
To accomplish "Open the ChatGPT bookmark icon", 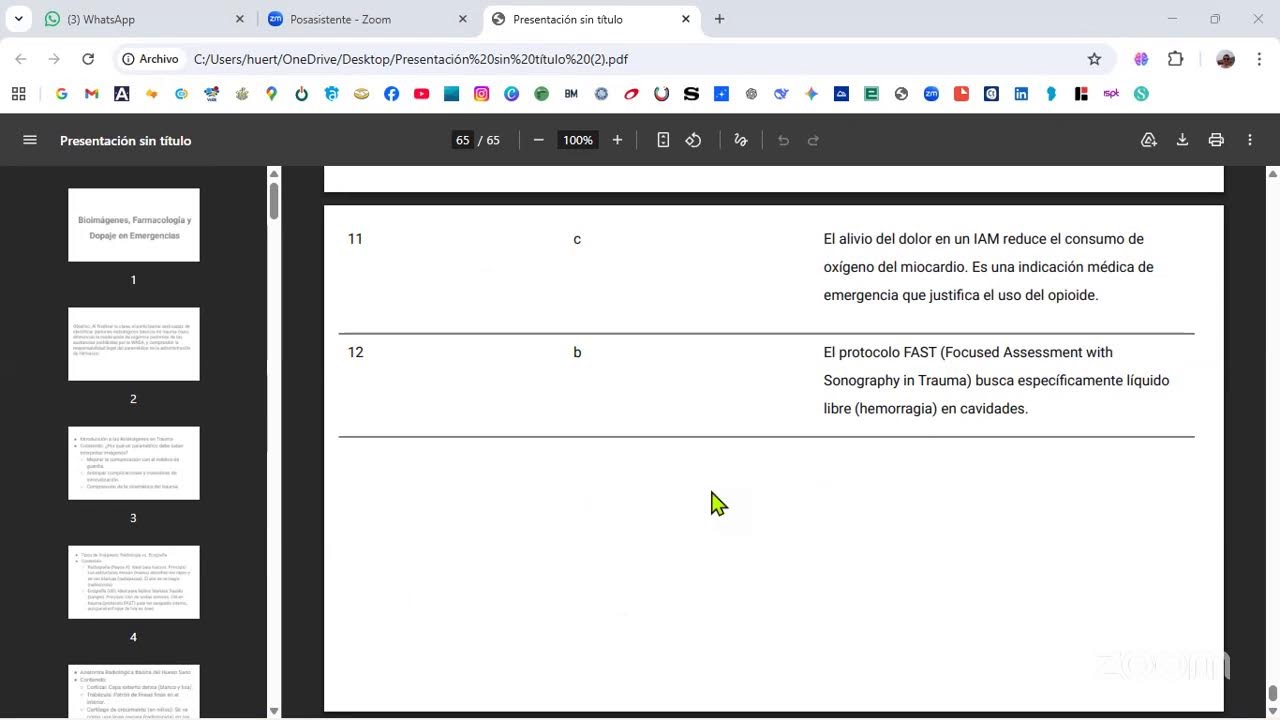I will (751, 94).
